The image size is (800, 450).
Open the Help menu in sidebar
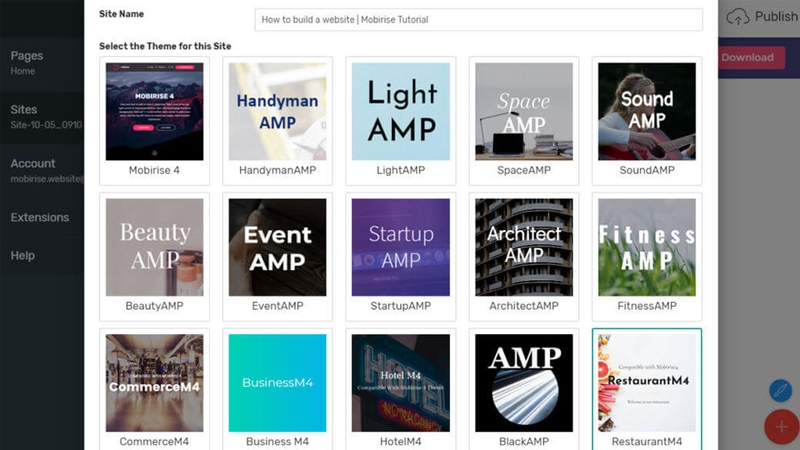click(22, 256)
